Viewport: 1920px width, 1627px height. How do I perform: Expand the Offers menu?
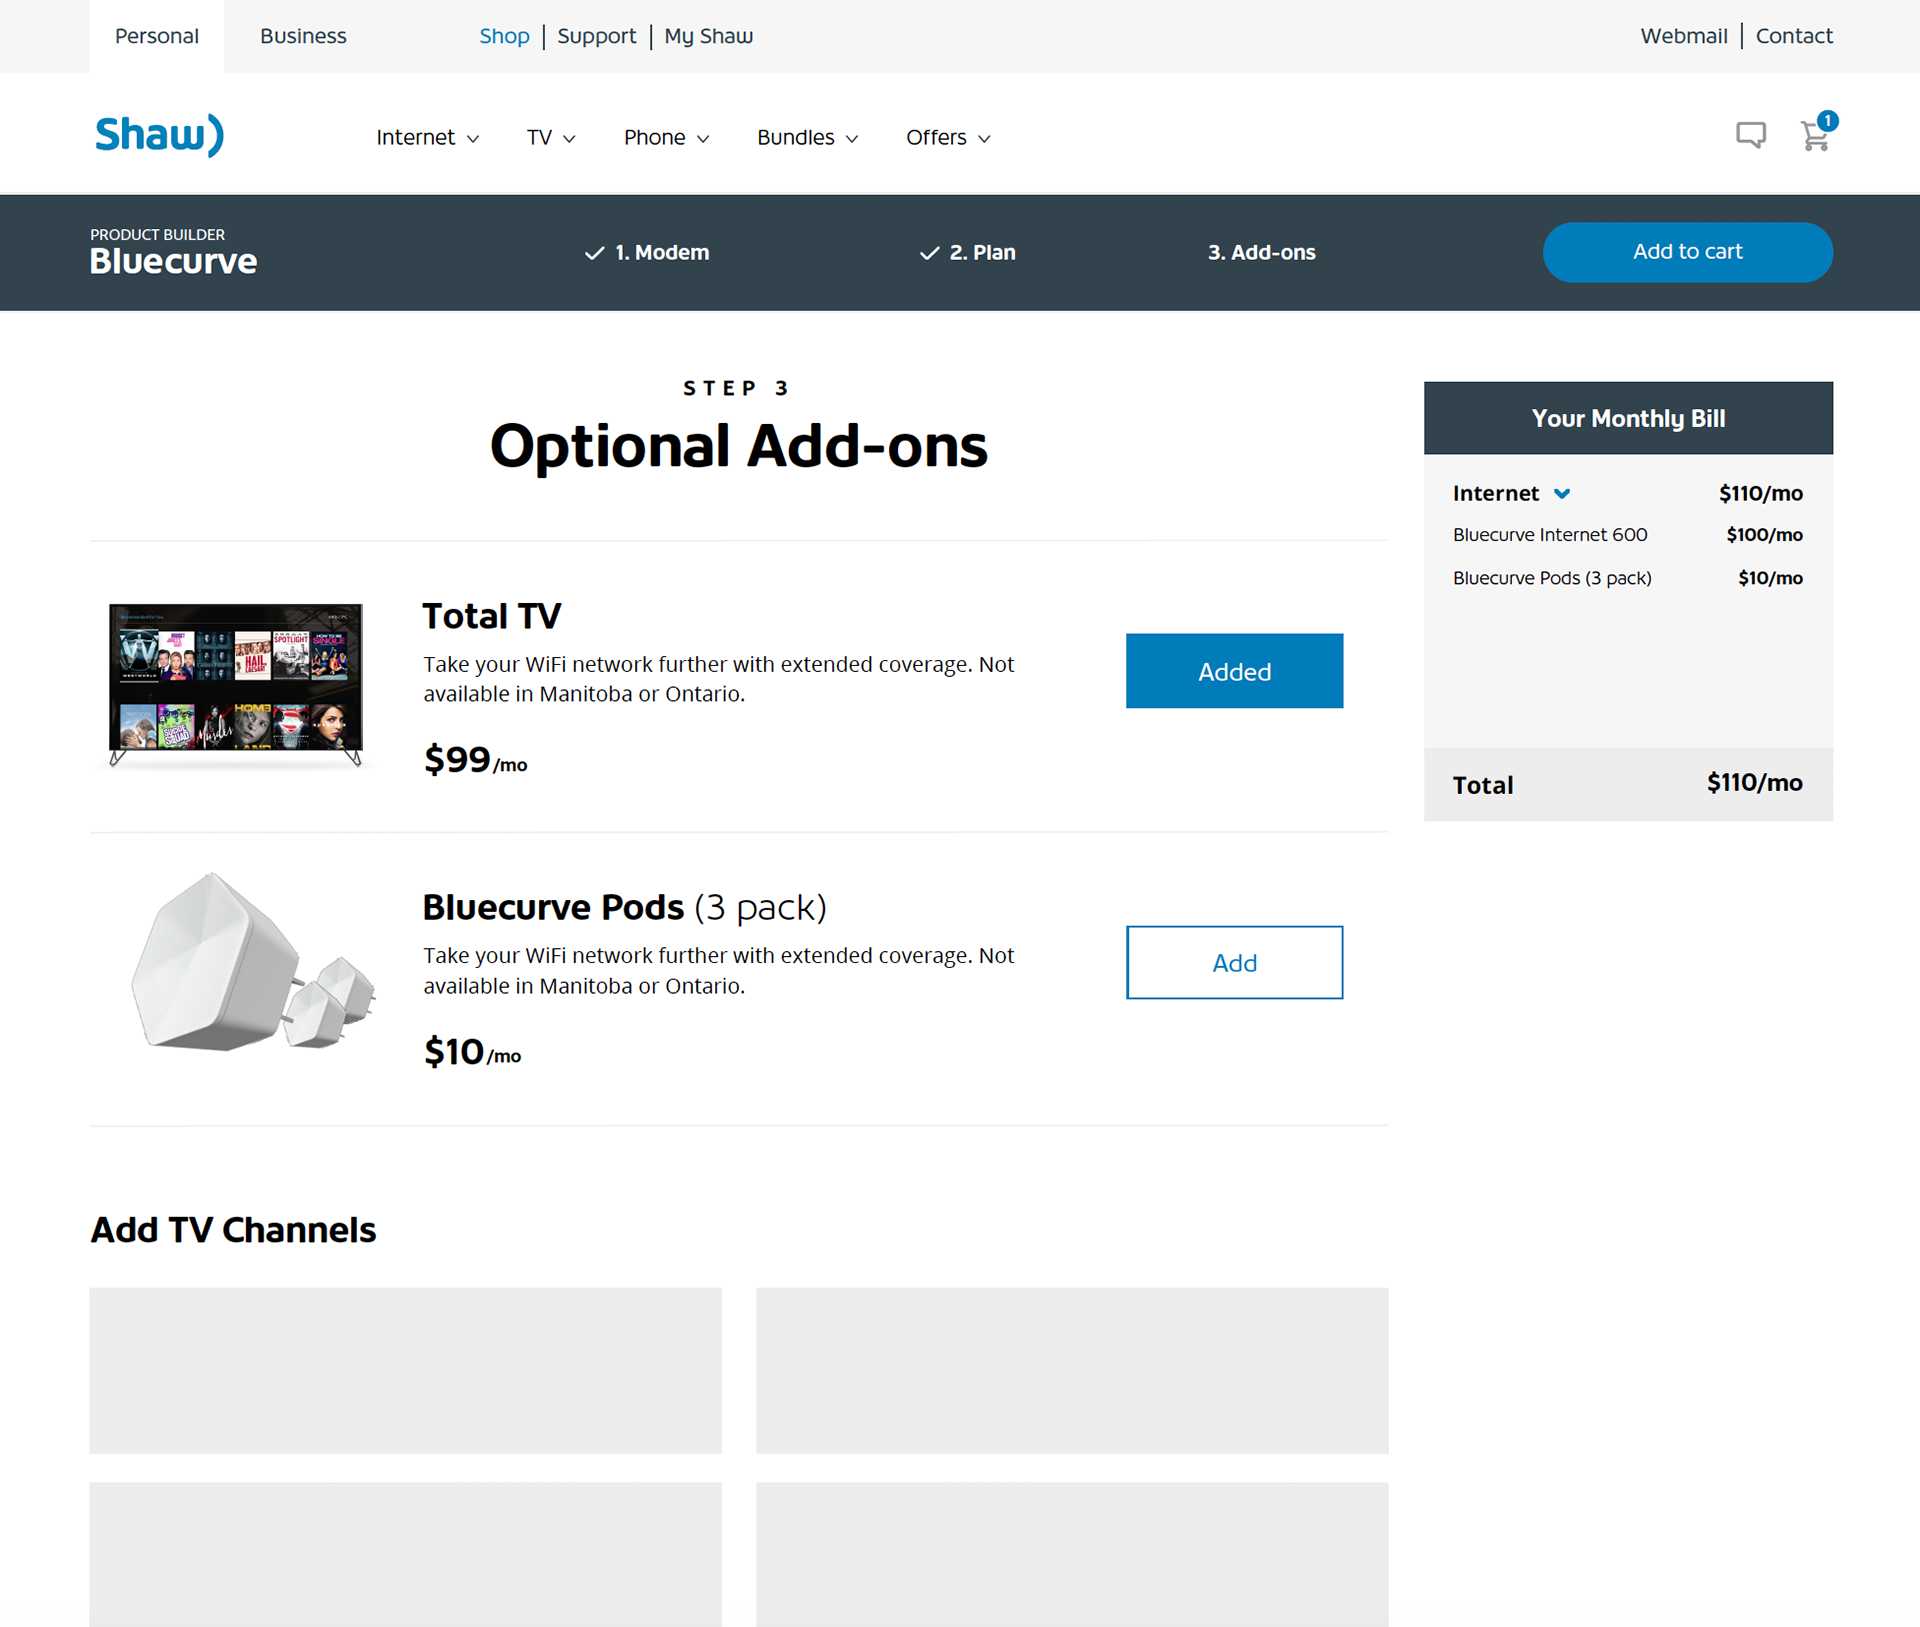pos(948,138)
